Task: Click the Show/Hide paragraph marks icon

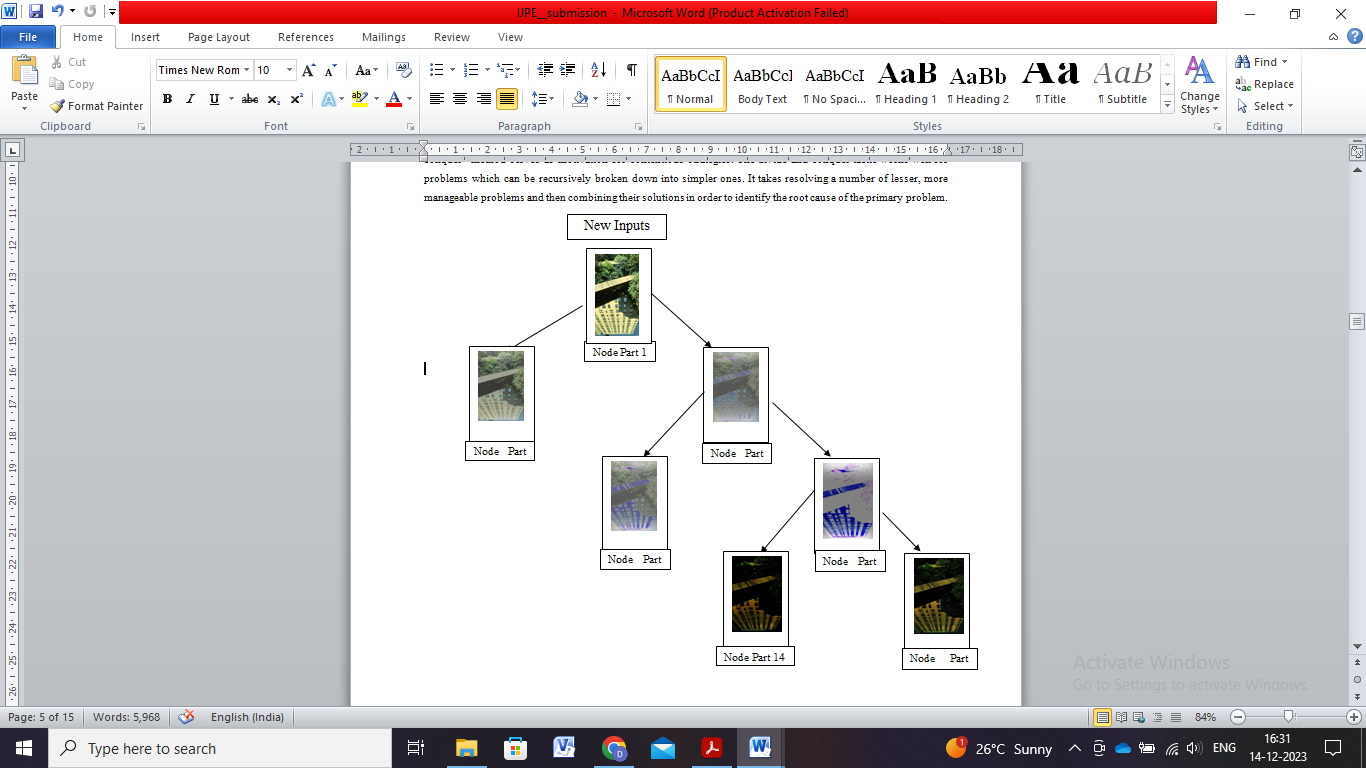Action: 631,70
